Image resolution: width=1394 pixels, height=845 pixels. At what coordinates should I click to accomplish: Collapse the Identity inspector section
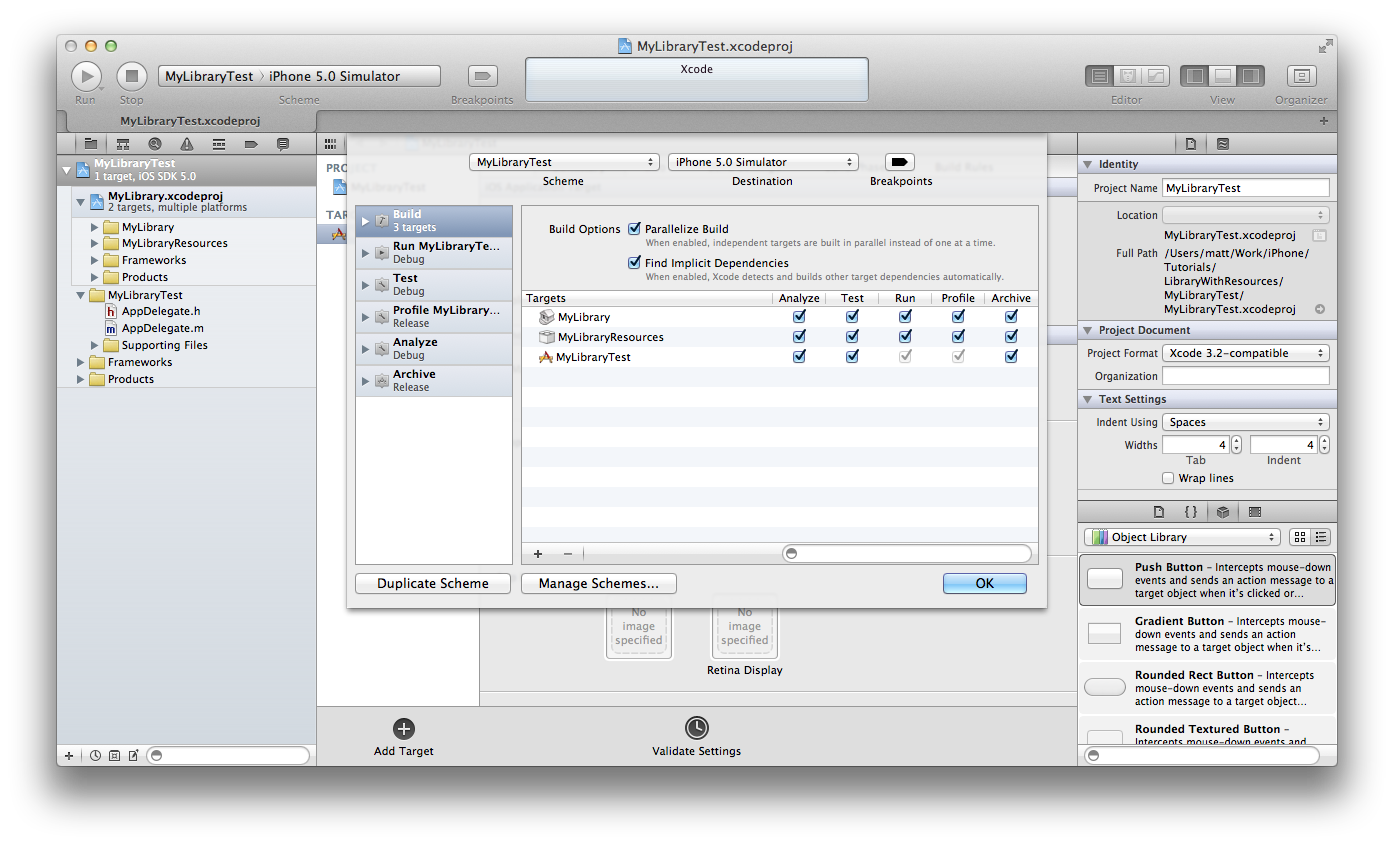click(1088, 164)
